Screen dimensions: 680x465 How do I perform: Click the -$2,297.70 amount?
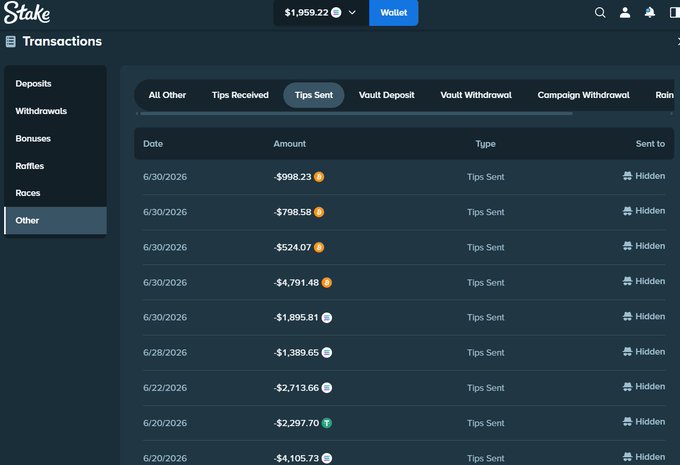(x=296, y=423)
